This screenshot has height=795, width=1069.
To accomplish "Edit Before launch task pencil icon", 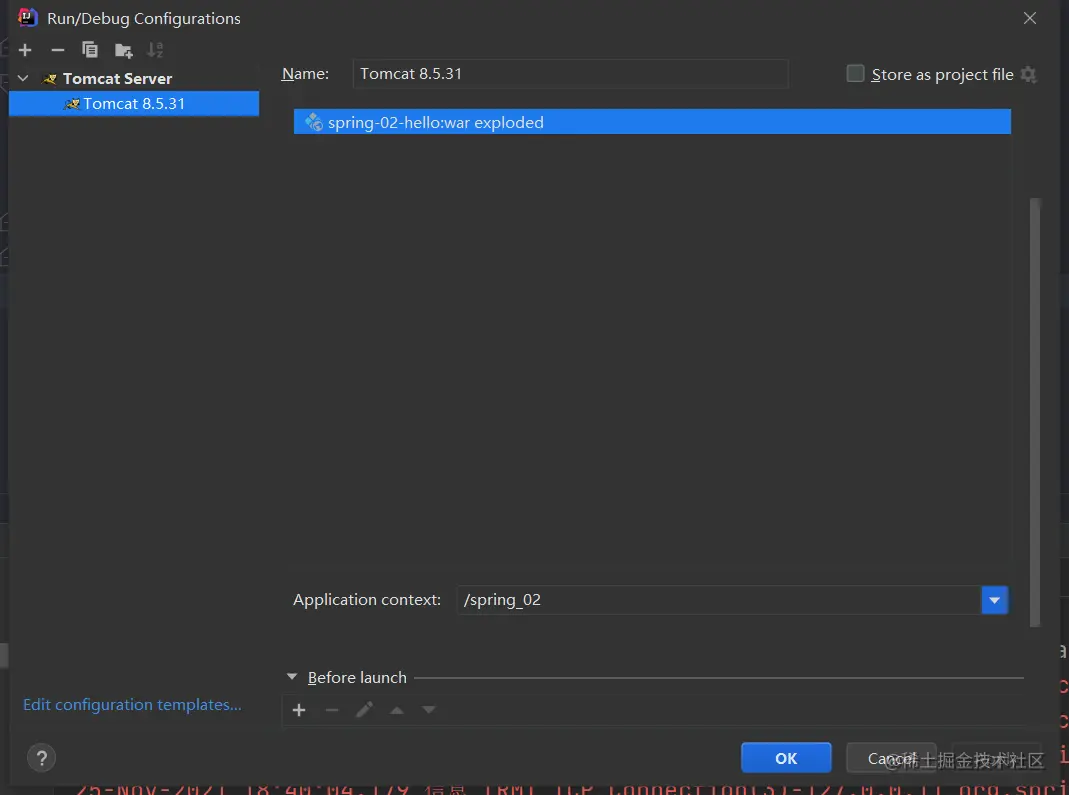I will click(x=365, y=710).
